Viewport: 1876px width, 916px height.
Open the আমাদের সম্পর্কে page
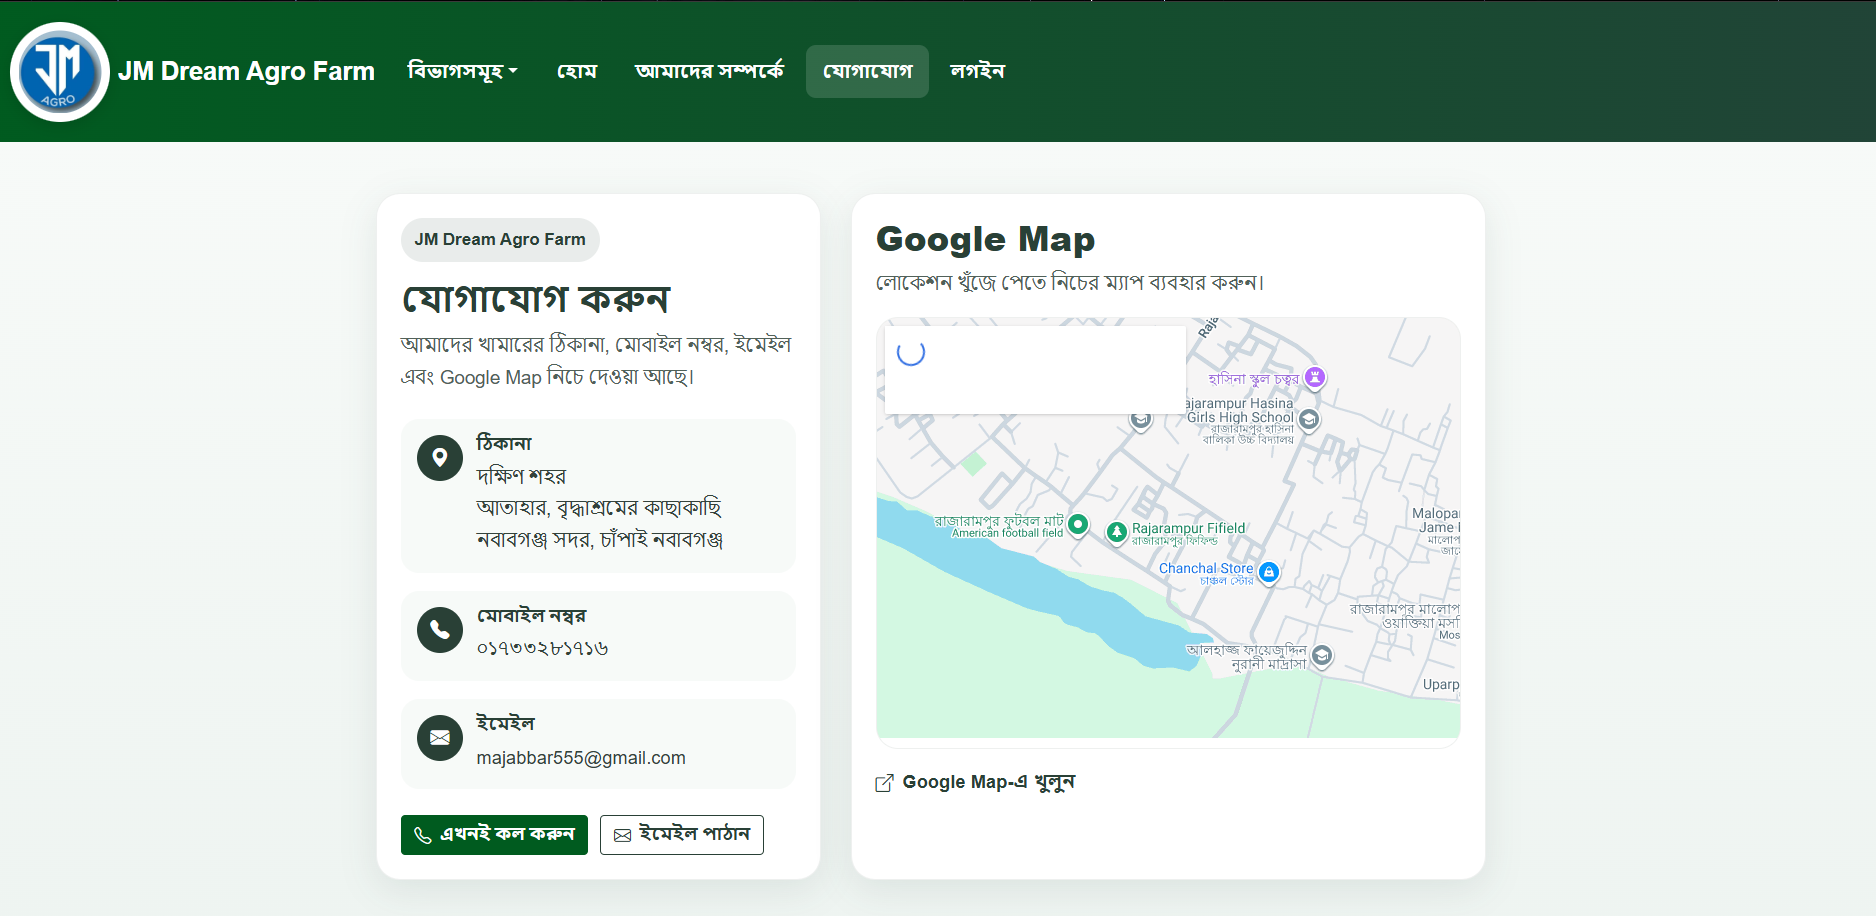tap(709, 71)
